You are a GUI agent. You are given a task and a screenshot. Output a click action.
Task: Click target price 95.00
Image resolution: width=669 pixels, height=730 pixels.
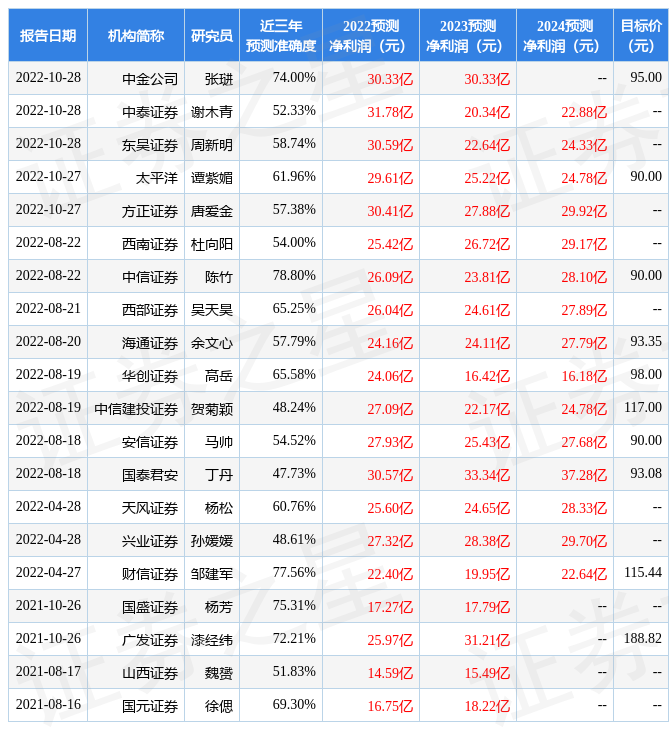(x=646, y=77)
